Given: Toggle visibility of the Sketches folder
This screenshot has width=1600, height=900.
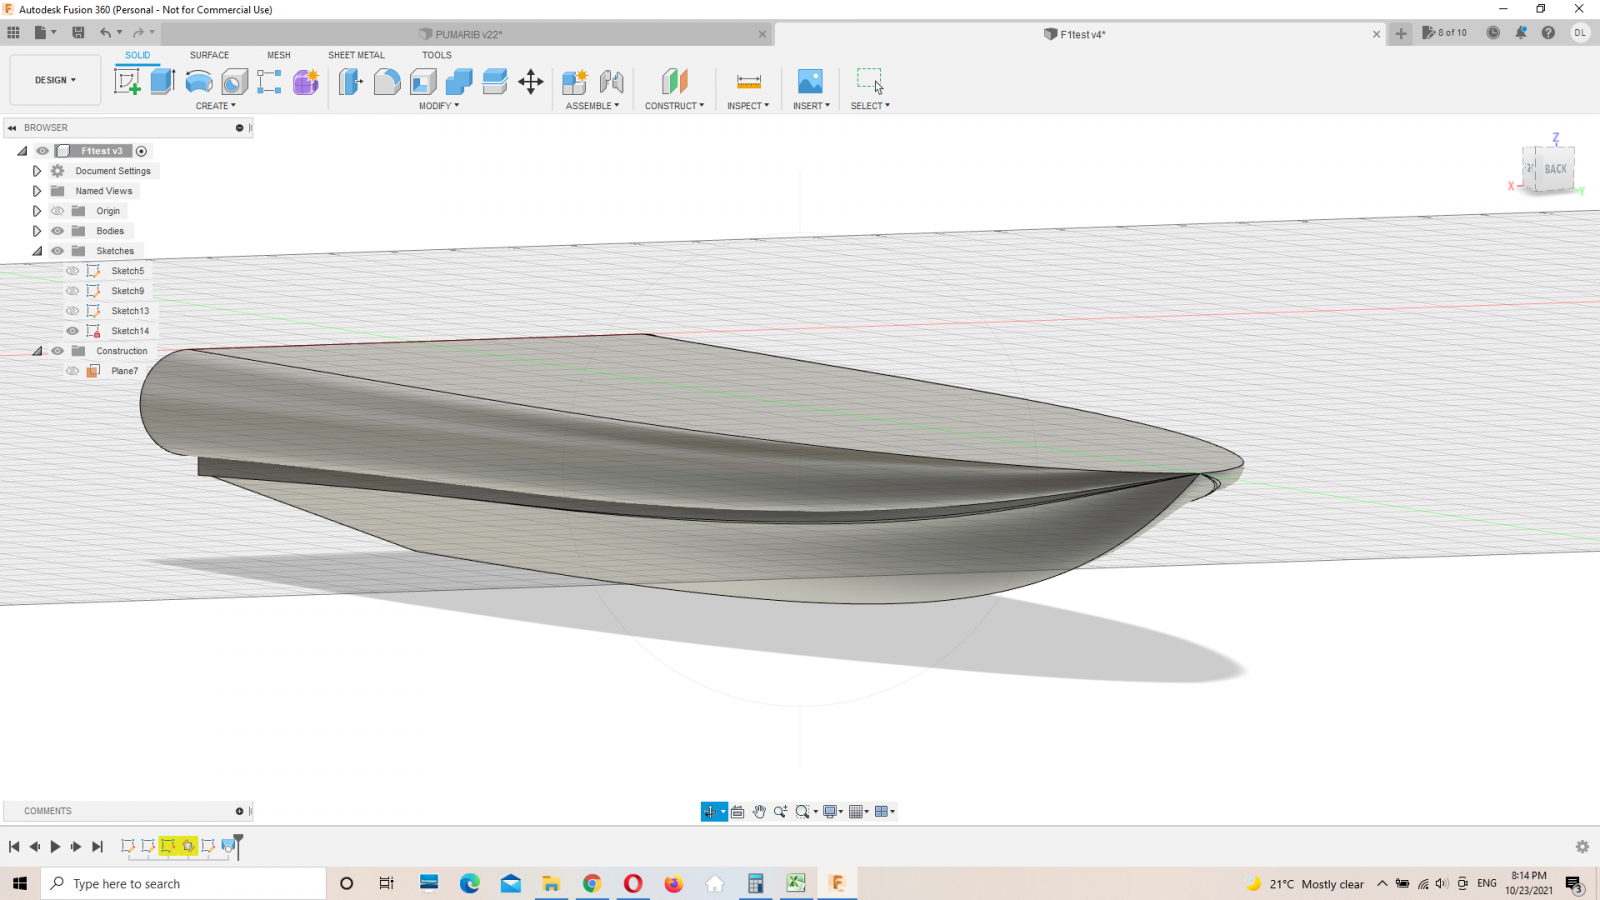Looking at the screenshot, I should [58, 251].
